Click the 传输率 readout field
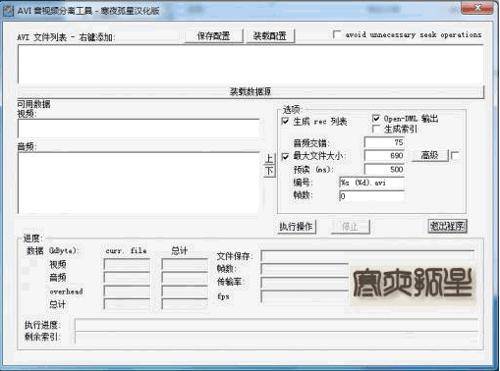The width and height of the screenshot is (500, 371). 305,283
